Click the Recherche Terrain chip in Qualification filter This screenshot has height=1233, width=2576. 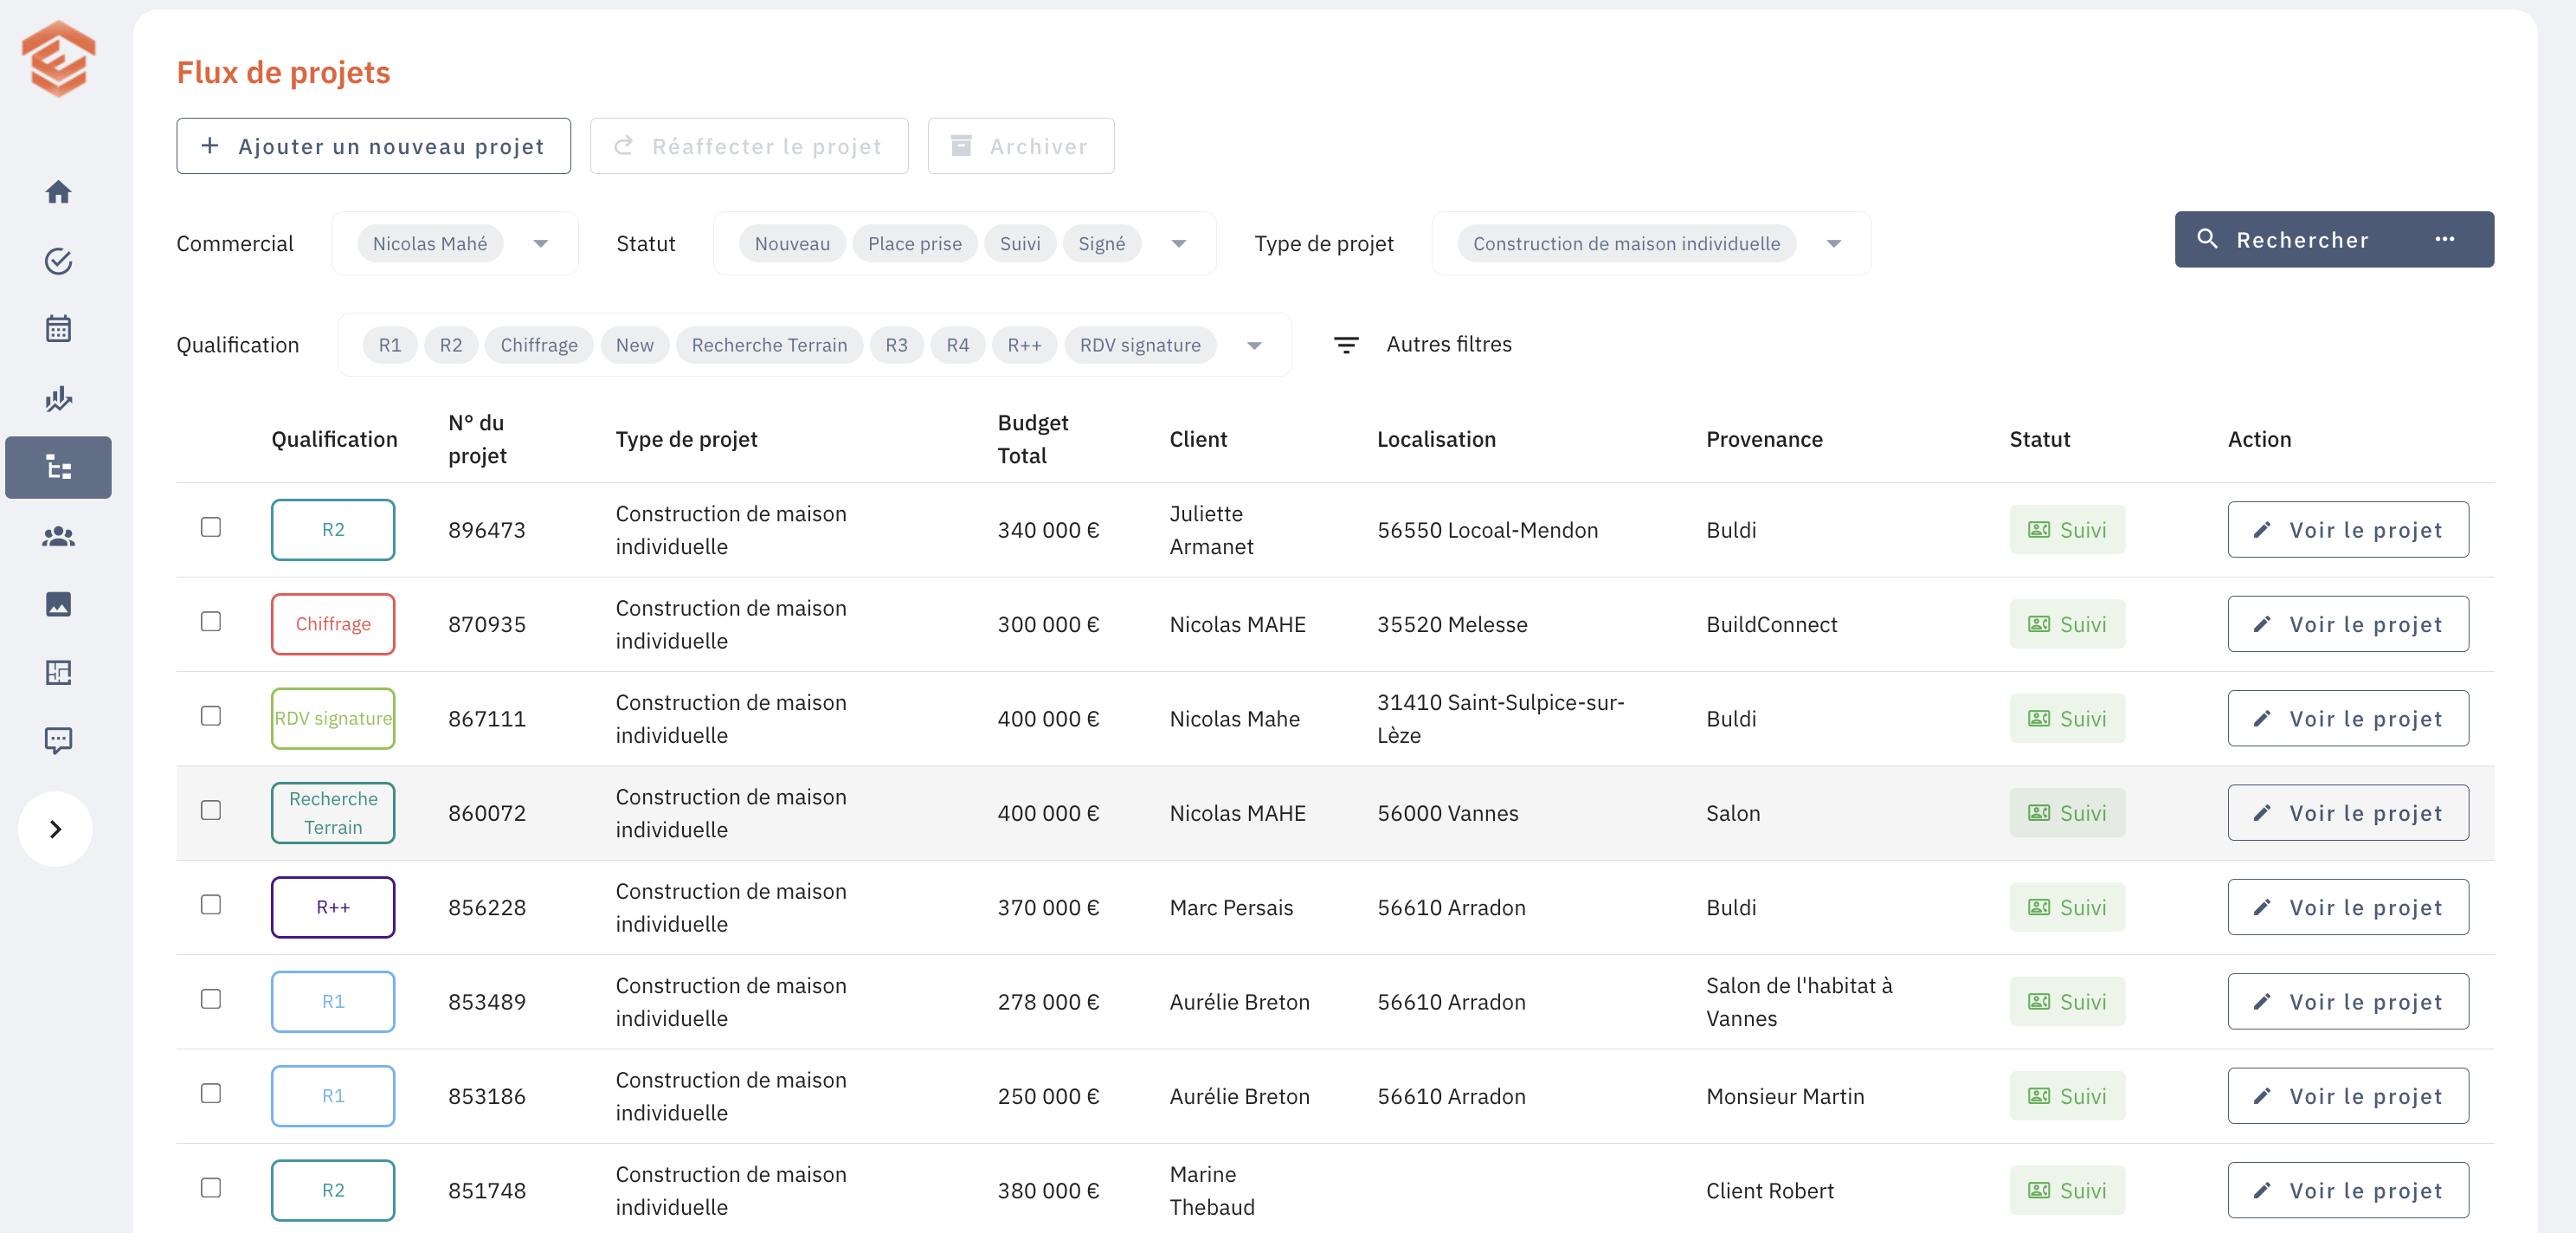769,345
